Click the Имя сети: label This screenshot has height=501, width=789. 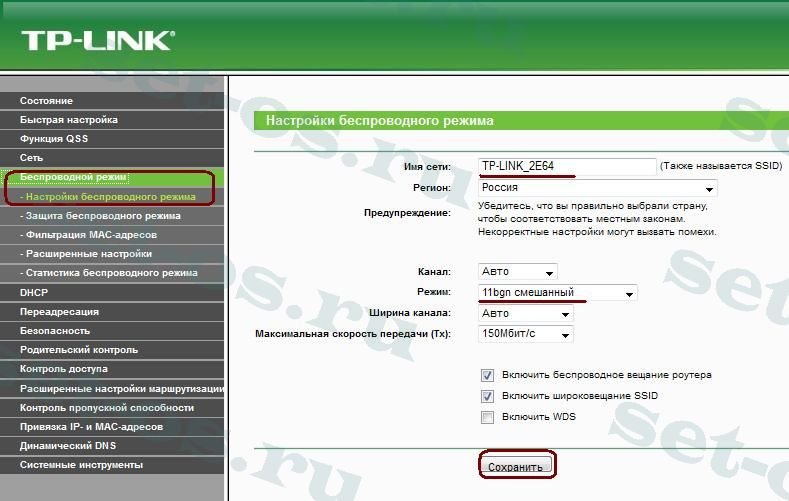tap(427, 166)
